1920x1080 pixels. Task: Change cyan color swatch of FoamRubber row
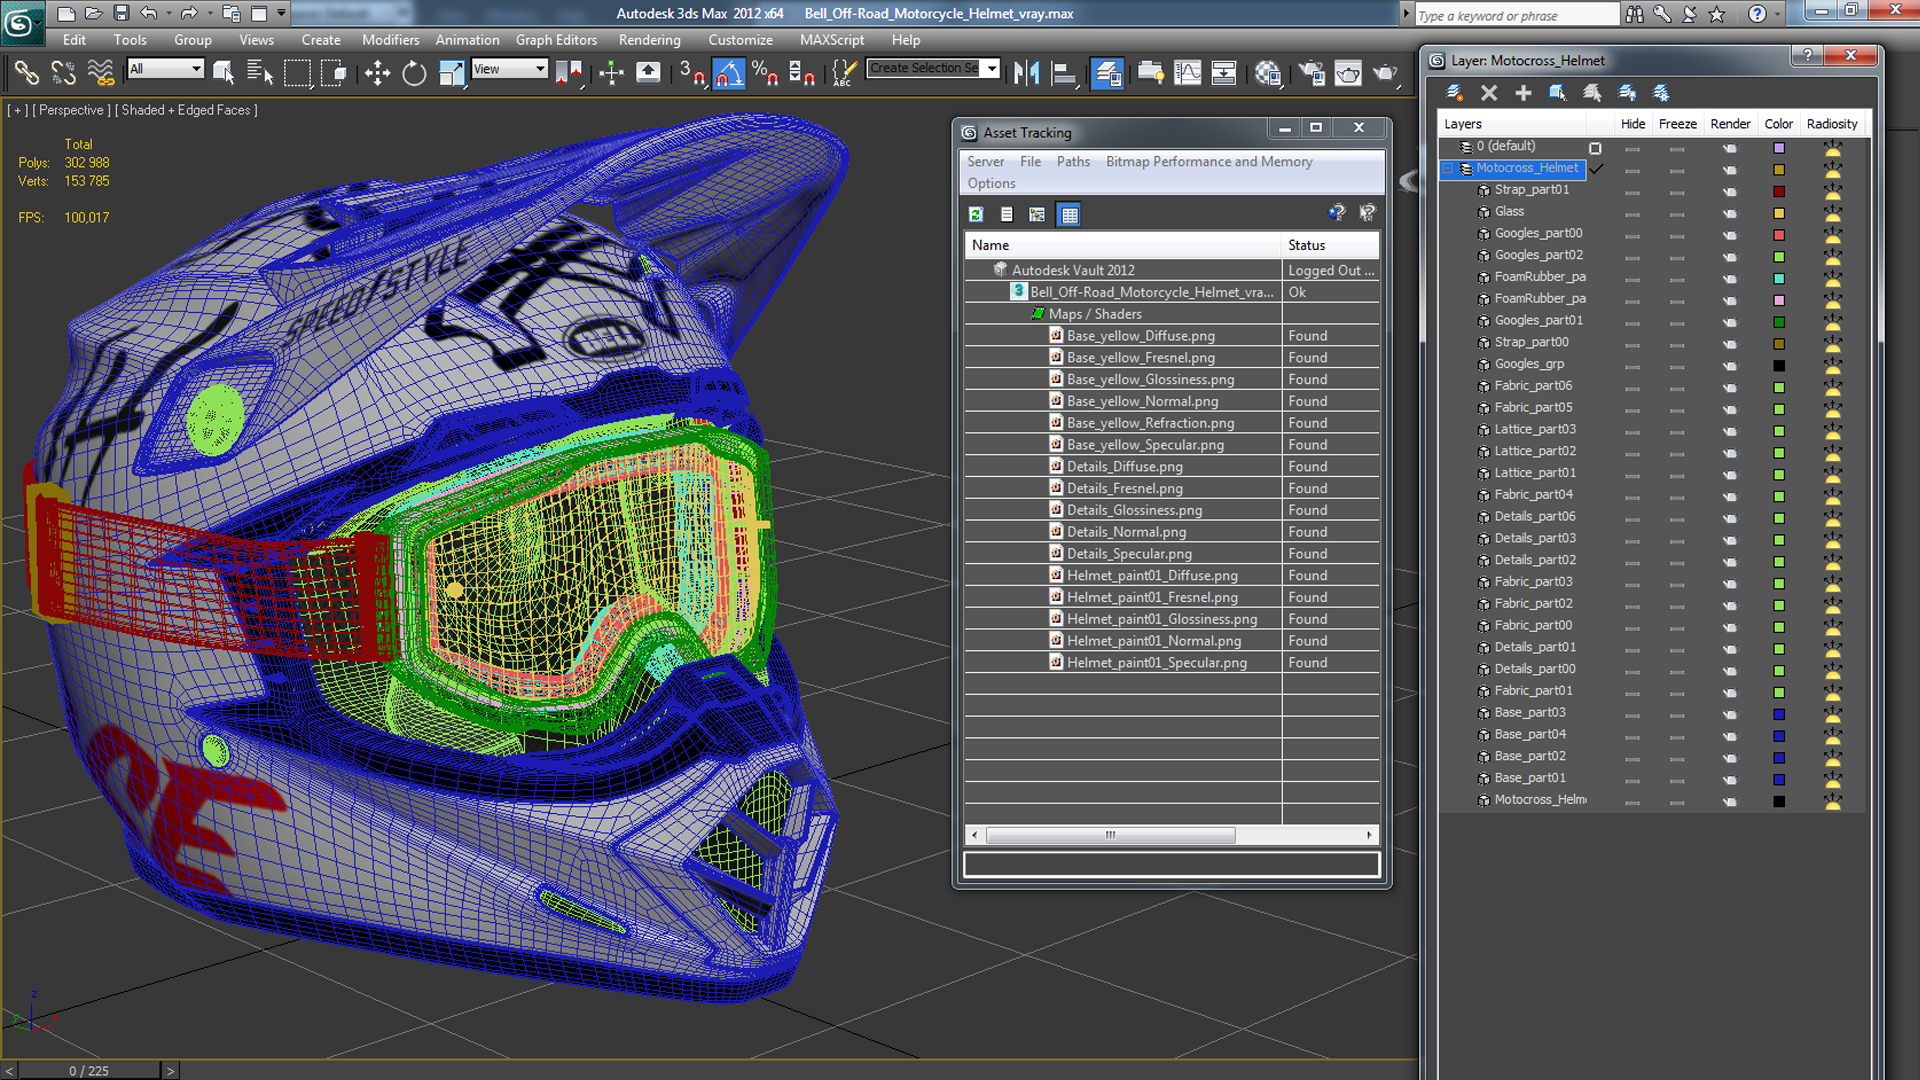click(x=1779, y=278)
